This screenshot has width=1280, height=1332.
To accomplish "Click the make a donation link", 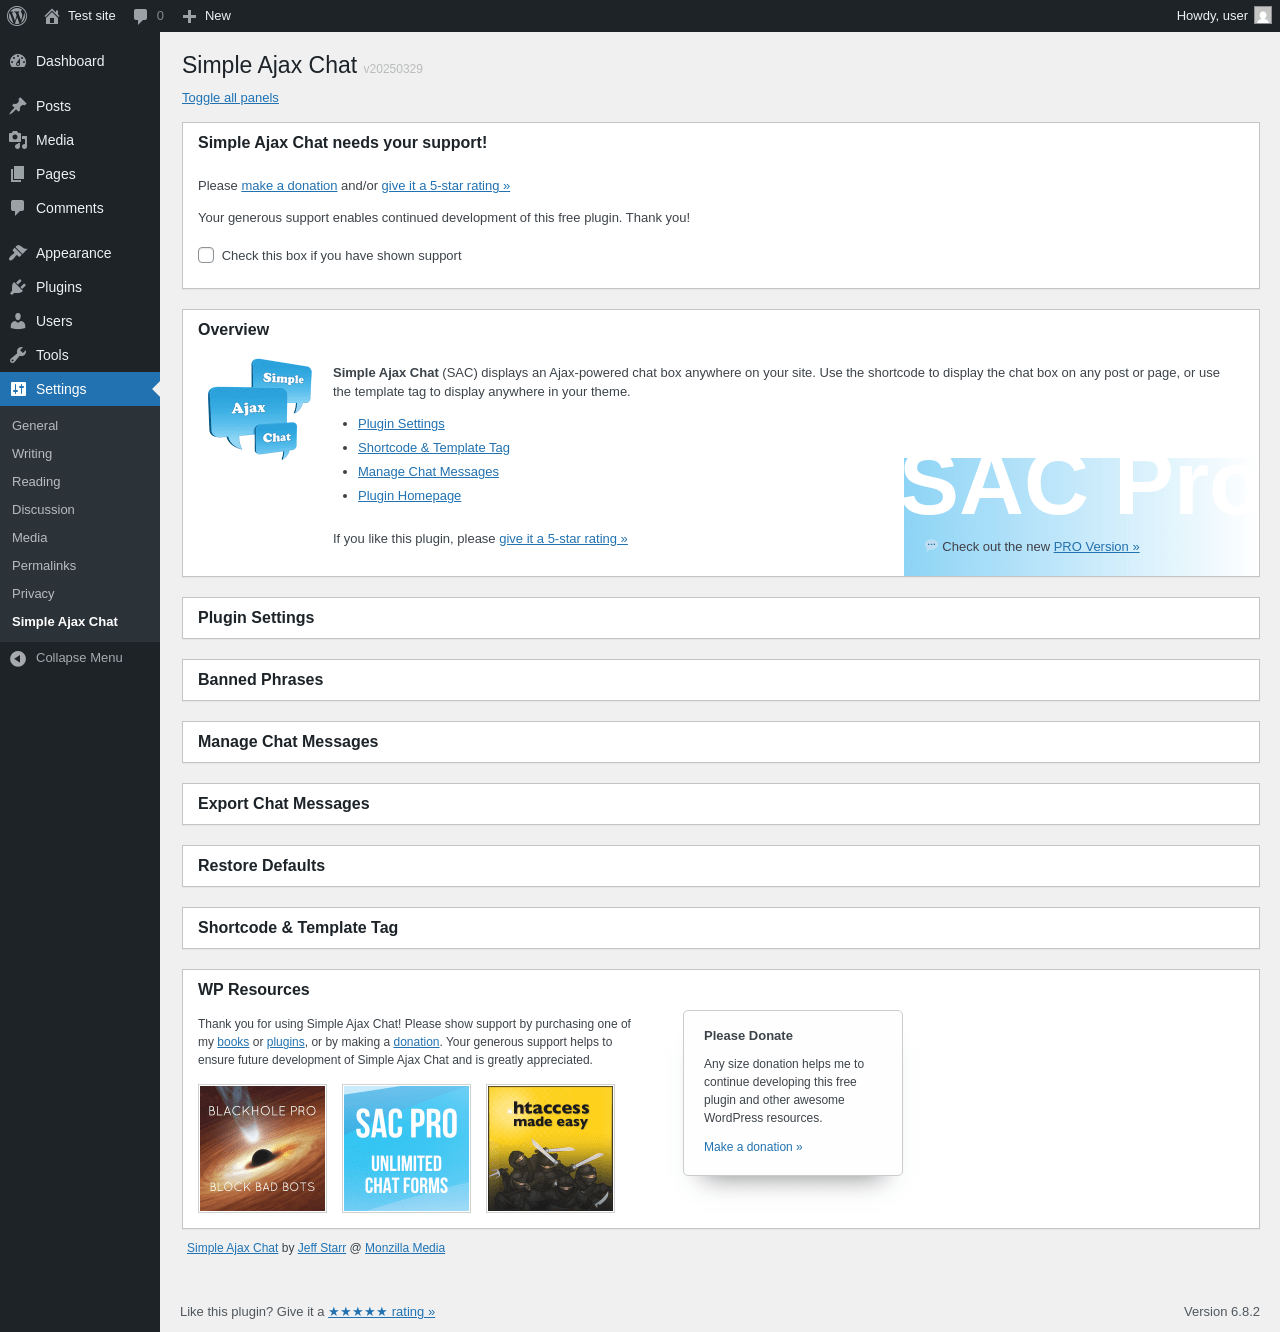I will tap(289, 186).
